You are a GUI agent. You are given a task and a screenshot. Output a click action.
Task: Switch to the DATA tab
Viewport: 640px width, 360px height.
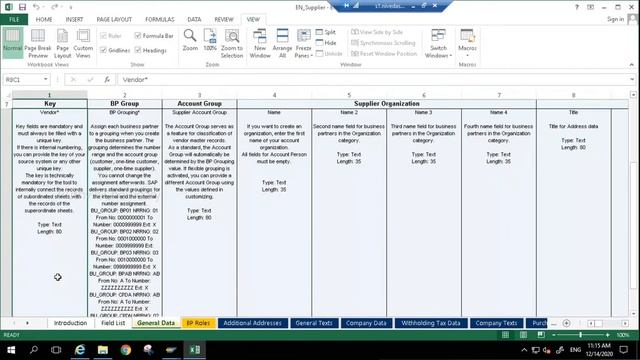pos(194,20)
